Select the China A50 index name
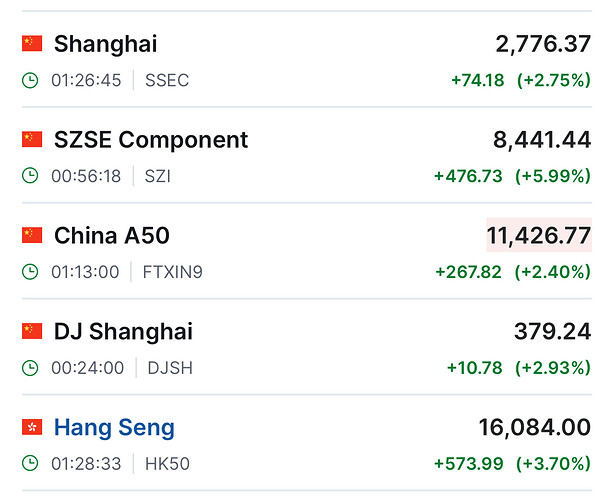The width and height of the screenshot is (615, 500). pos(112,236)
